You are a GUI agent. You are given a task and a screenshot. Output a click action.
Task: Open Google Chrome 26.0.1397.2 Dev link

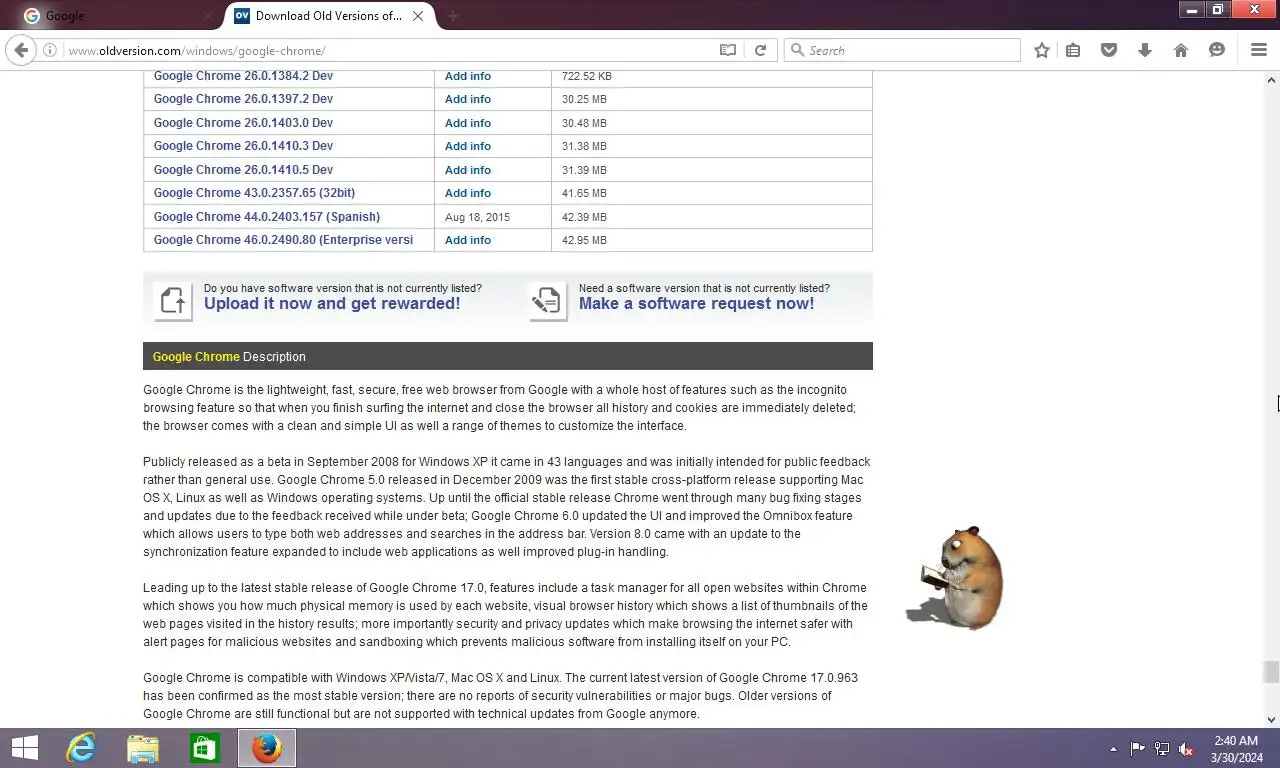coord(243,99)
